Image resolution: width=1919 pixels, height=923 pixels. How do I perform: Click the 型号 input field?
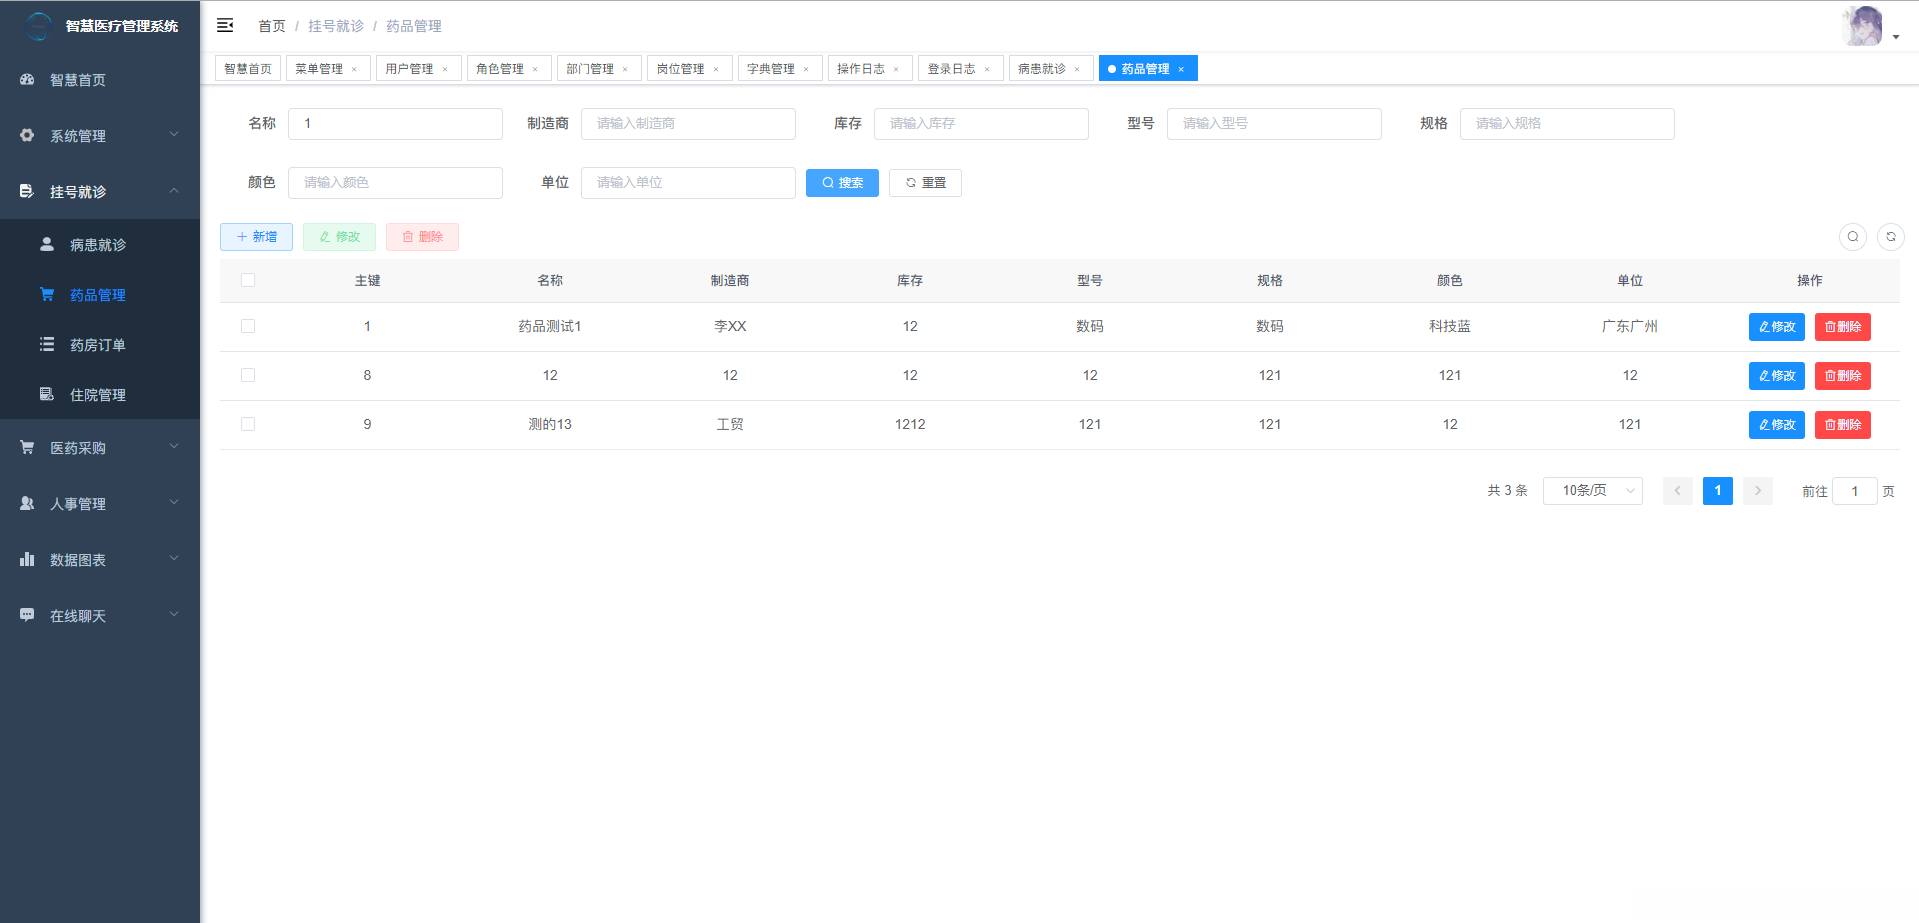point(1274,124)
